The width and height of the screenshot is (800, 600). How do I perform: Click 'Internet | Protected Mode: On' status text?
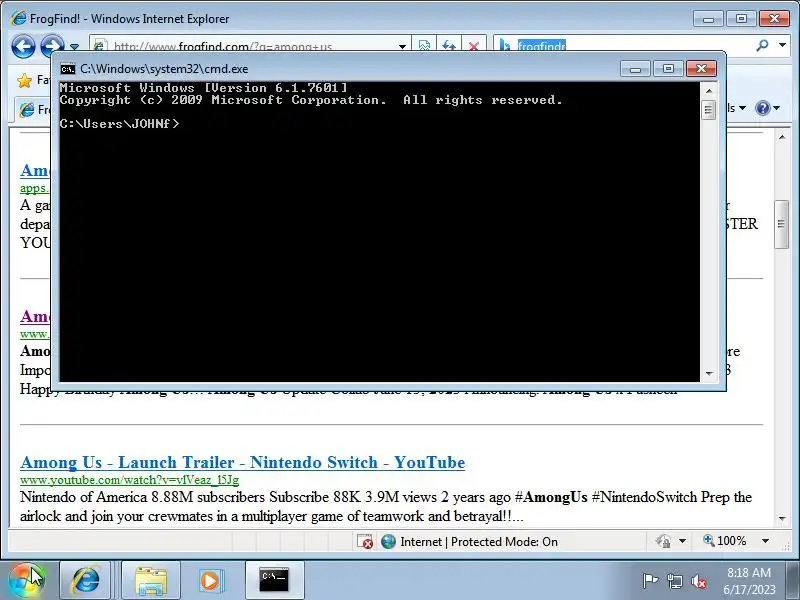tap(479, 541)
